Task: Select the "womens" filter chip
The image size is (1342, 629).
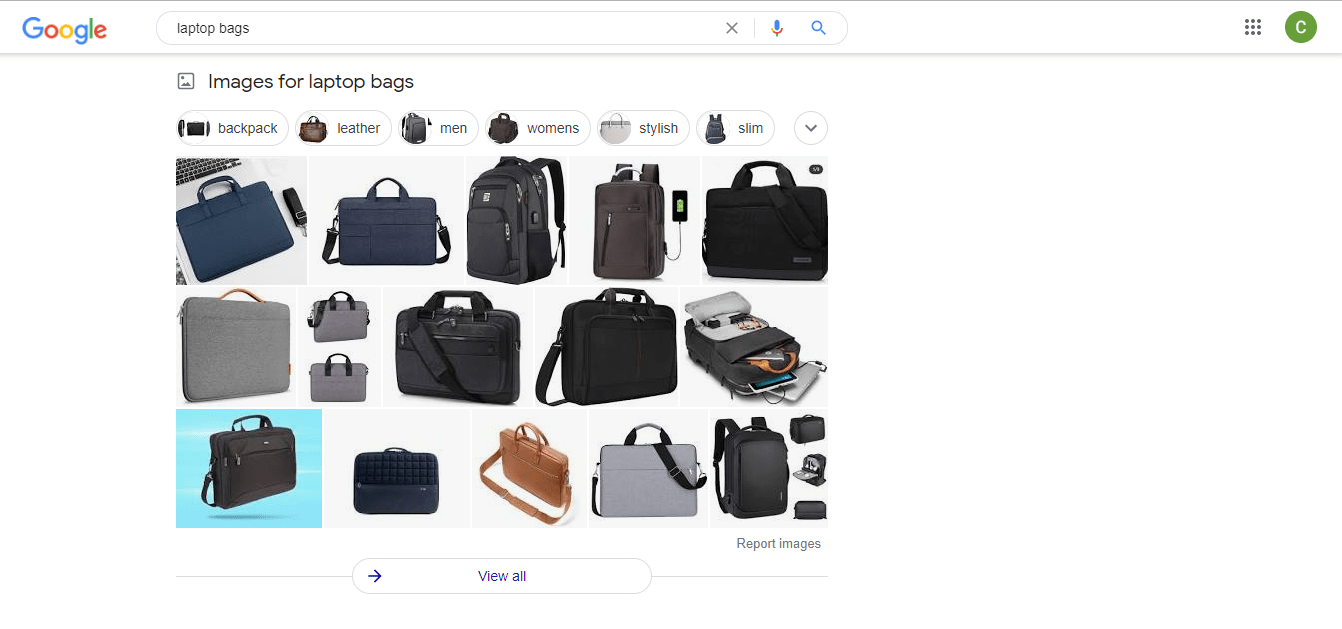Action: [x=538, y=128]
